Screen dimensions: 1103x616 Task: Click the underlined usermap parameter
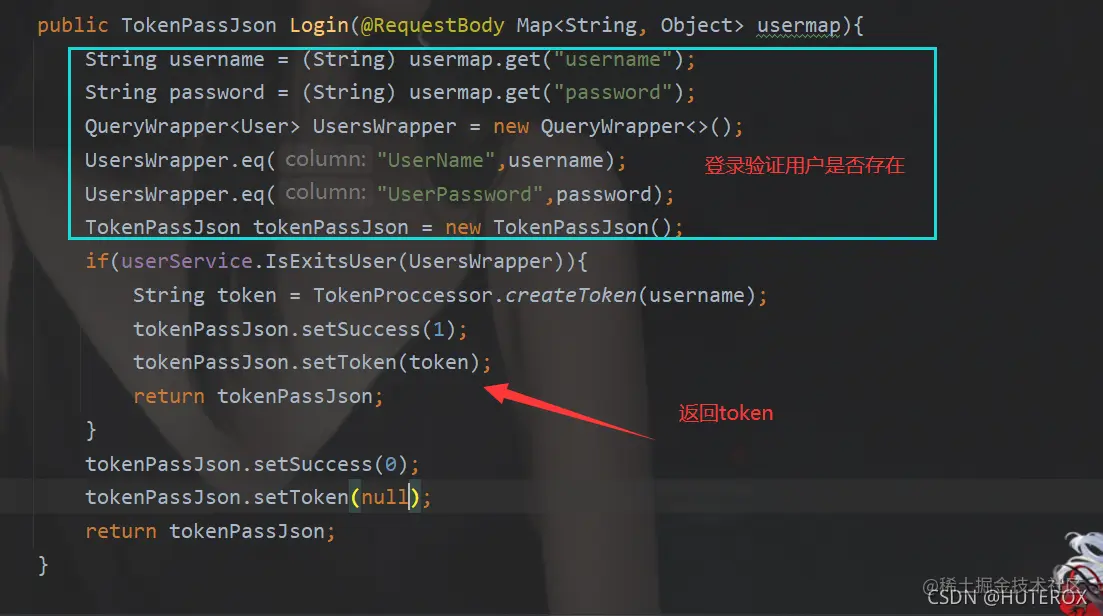pos(798,26)
